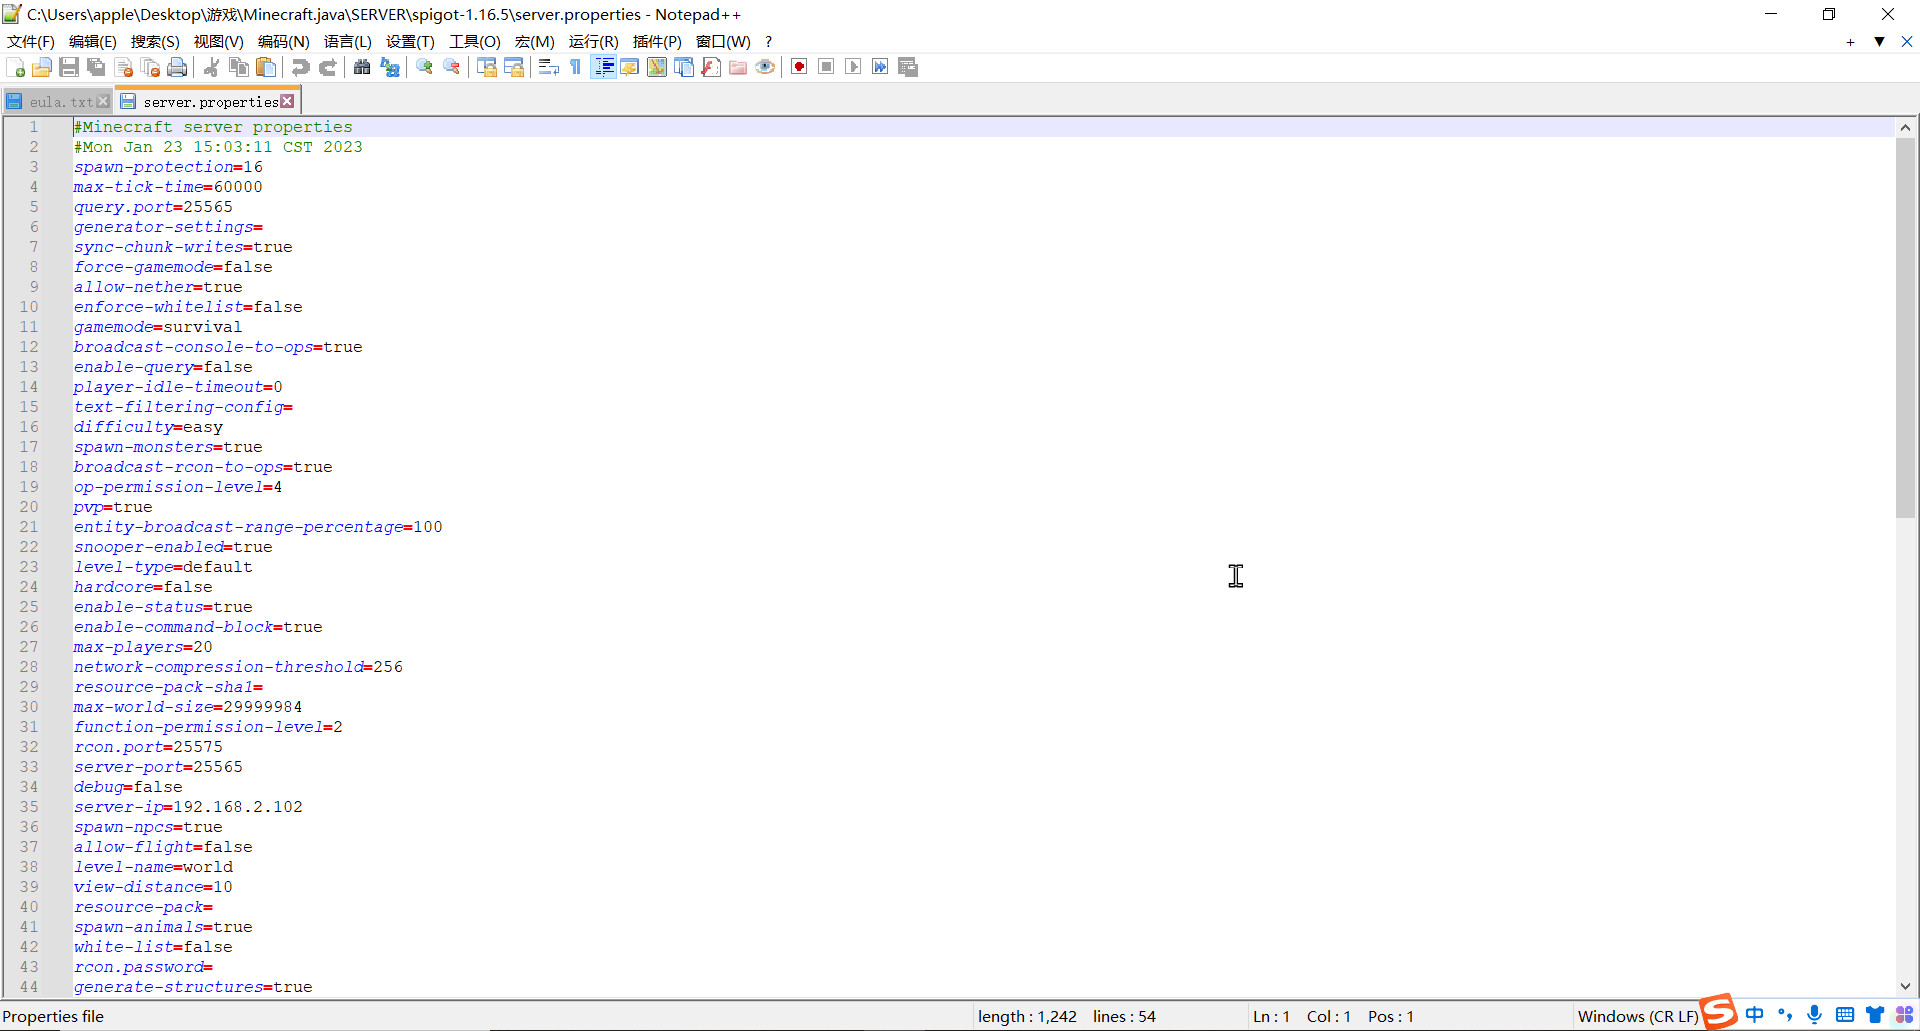Click the scrollbar up arrow
The image size is (1920, 1031).
click(1905, 127)
